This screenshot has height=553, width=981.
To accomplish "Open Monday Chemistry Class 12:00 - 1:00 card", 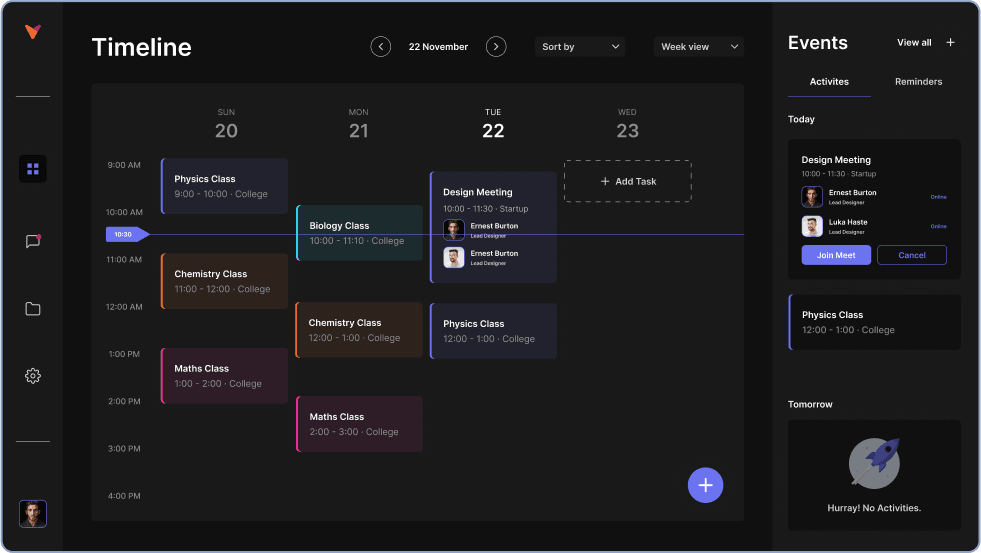I will (x=359, y=330).
